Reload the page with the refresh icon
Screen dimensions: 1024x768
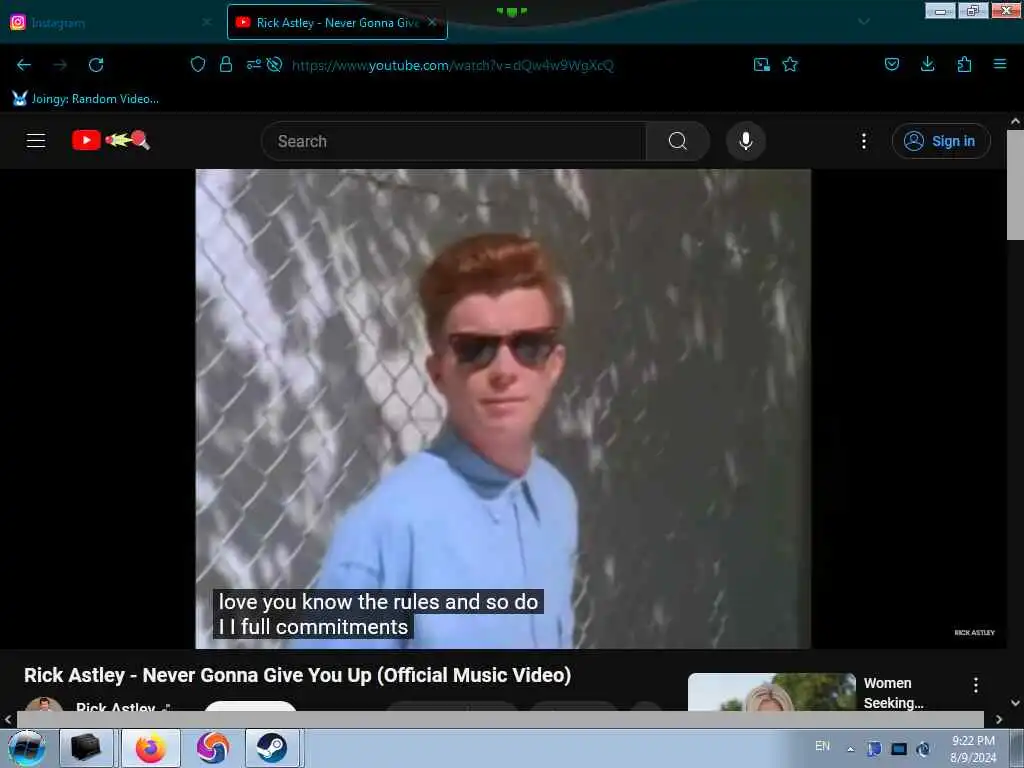[96, 65]
